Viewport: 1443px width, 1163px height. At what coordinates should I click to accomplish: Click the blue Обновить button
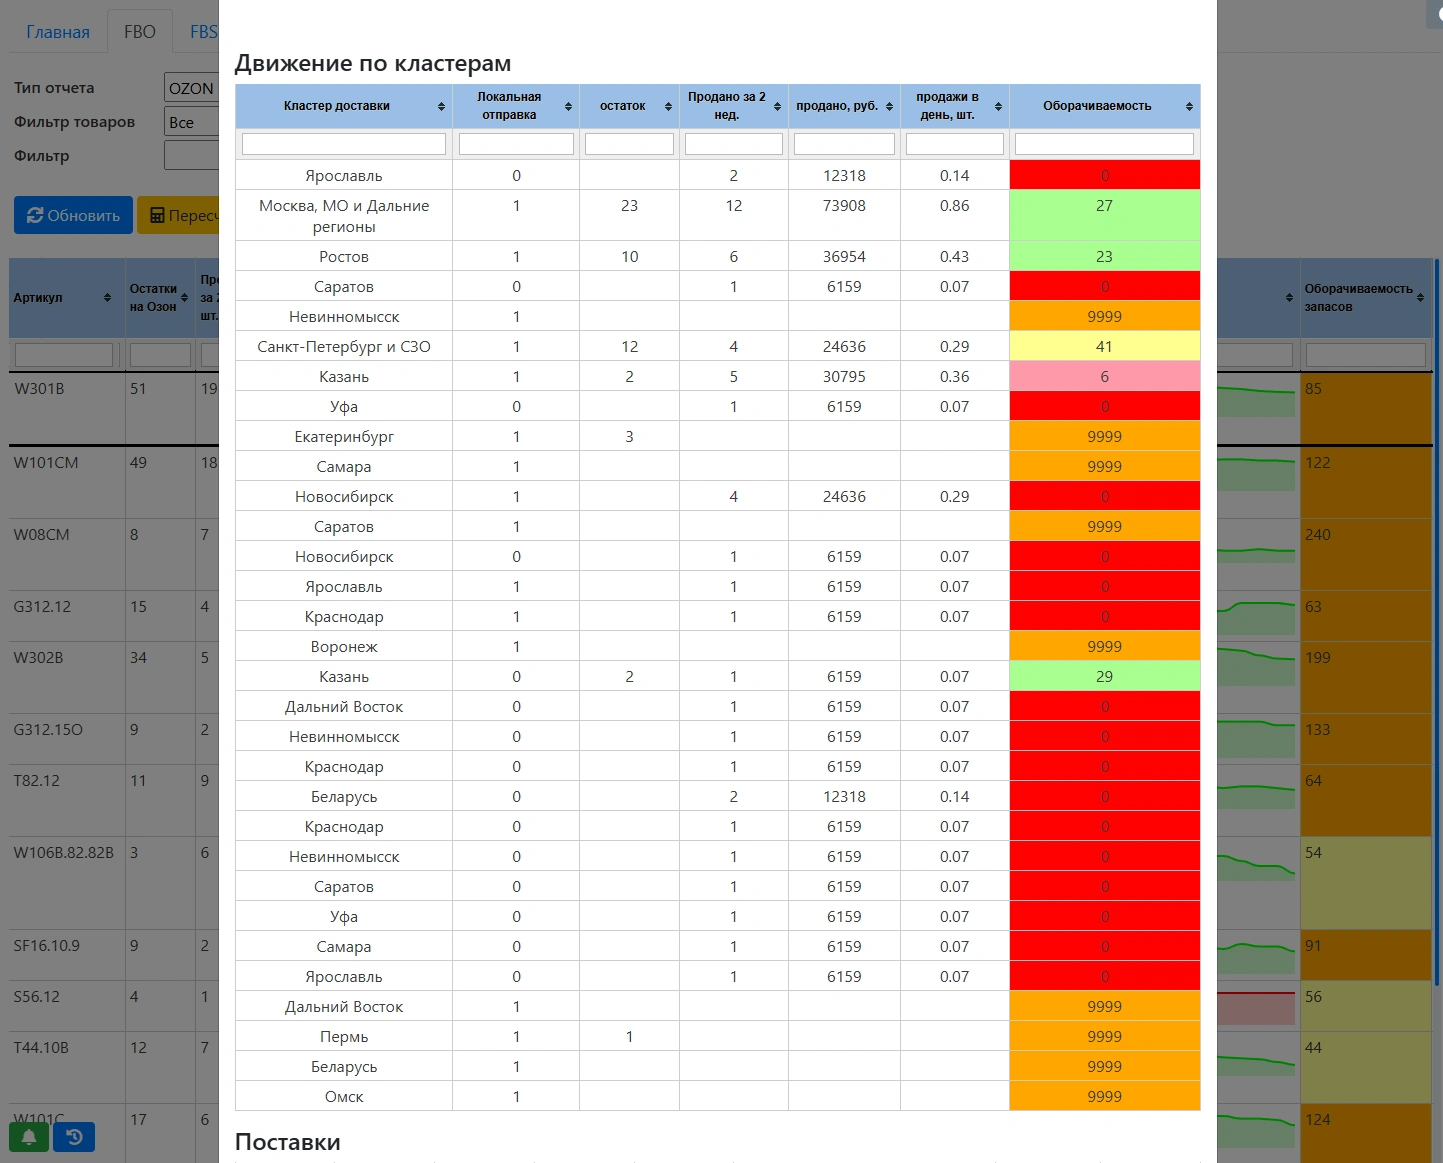73,215
